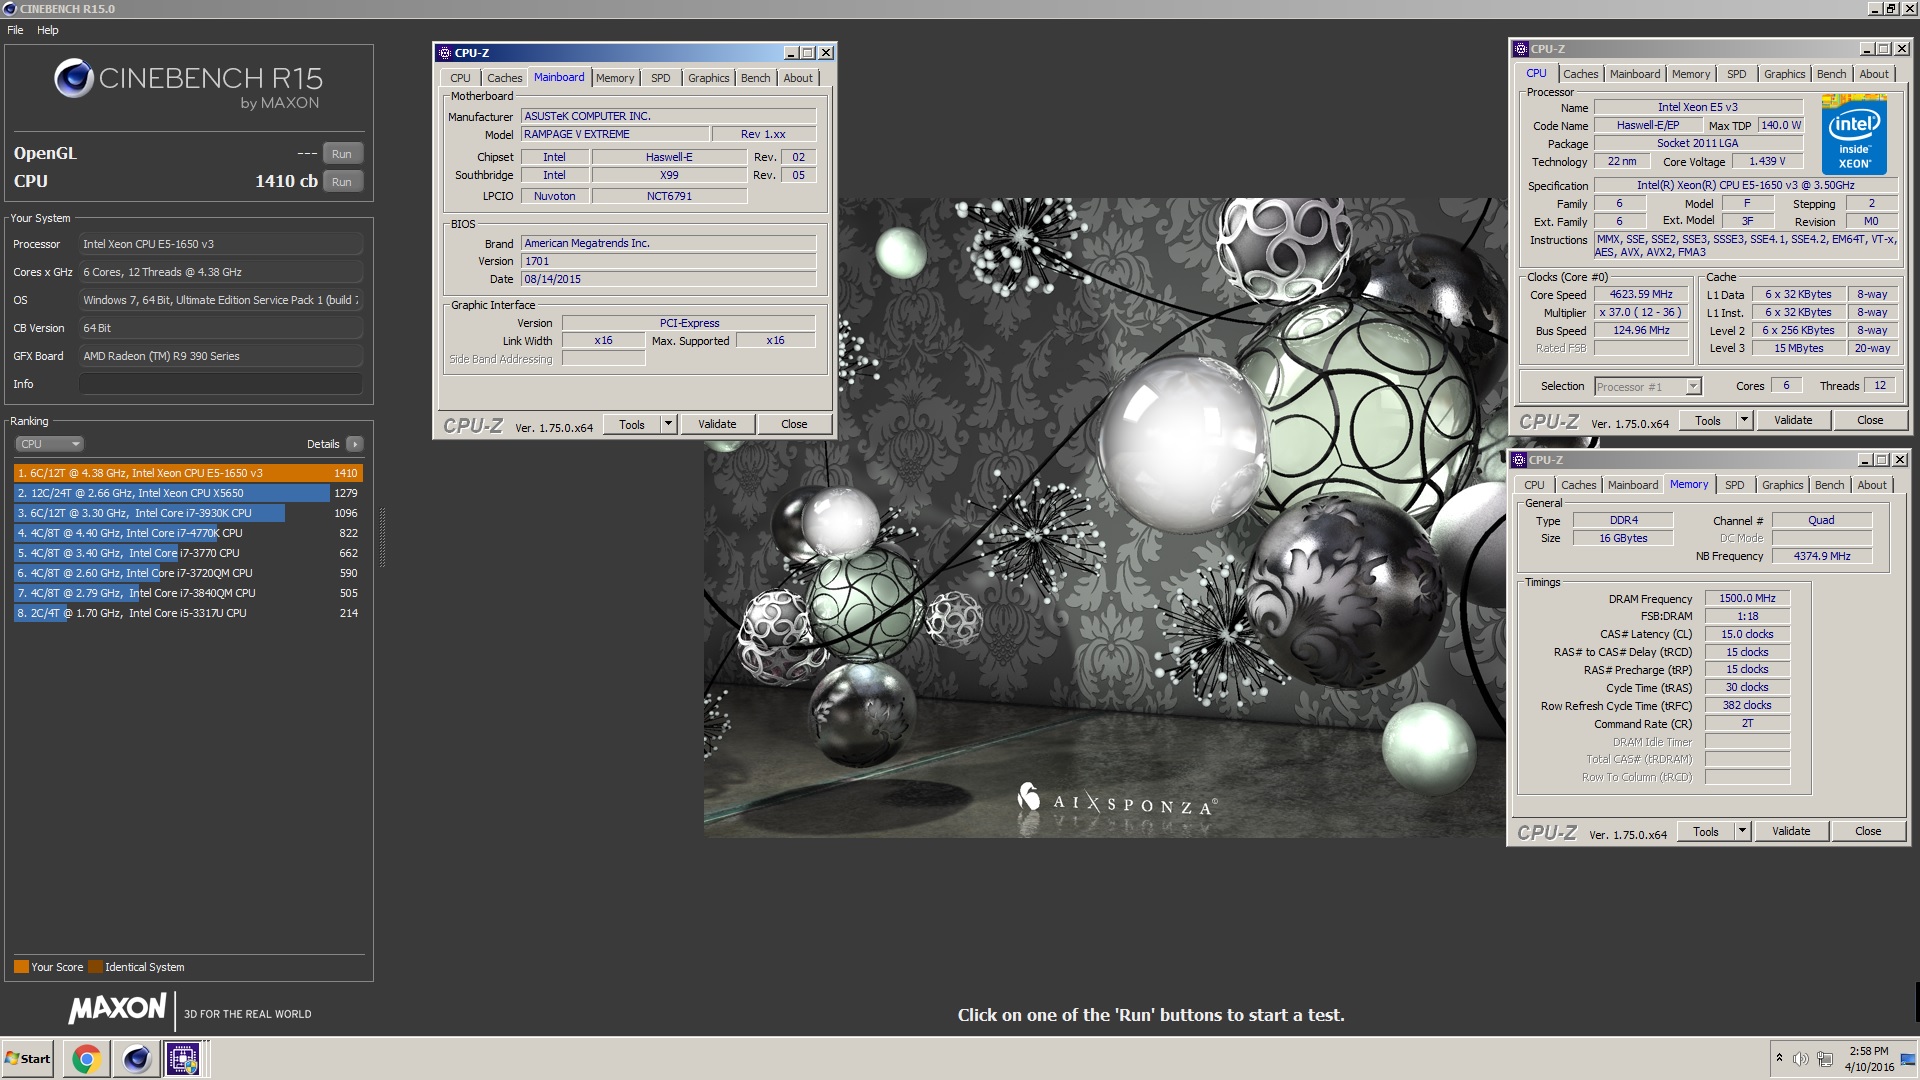Click Close button in Memory CPU-Z window
Viewport: 1920px width, 1080px height.
pos(1868,832)
